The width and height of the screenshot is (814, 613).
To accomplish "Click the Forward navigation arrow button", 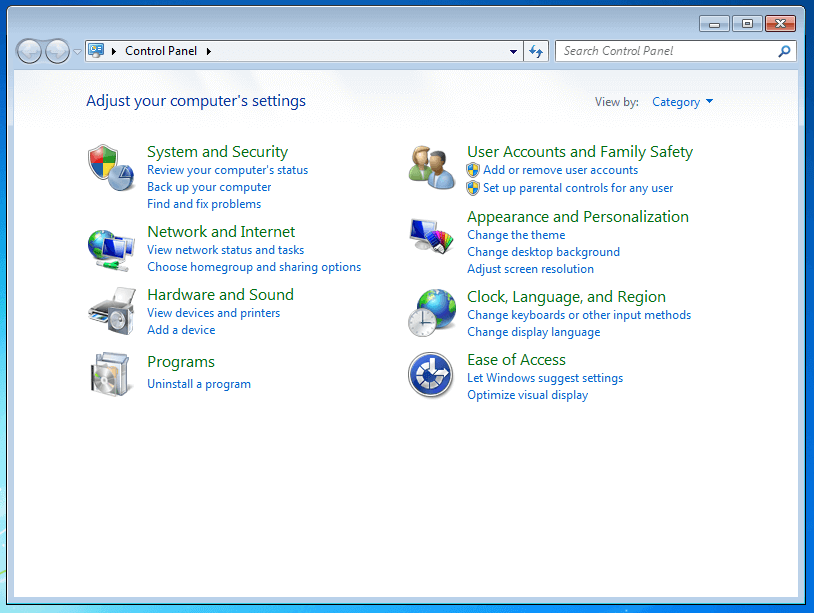I will (57, 51).
